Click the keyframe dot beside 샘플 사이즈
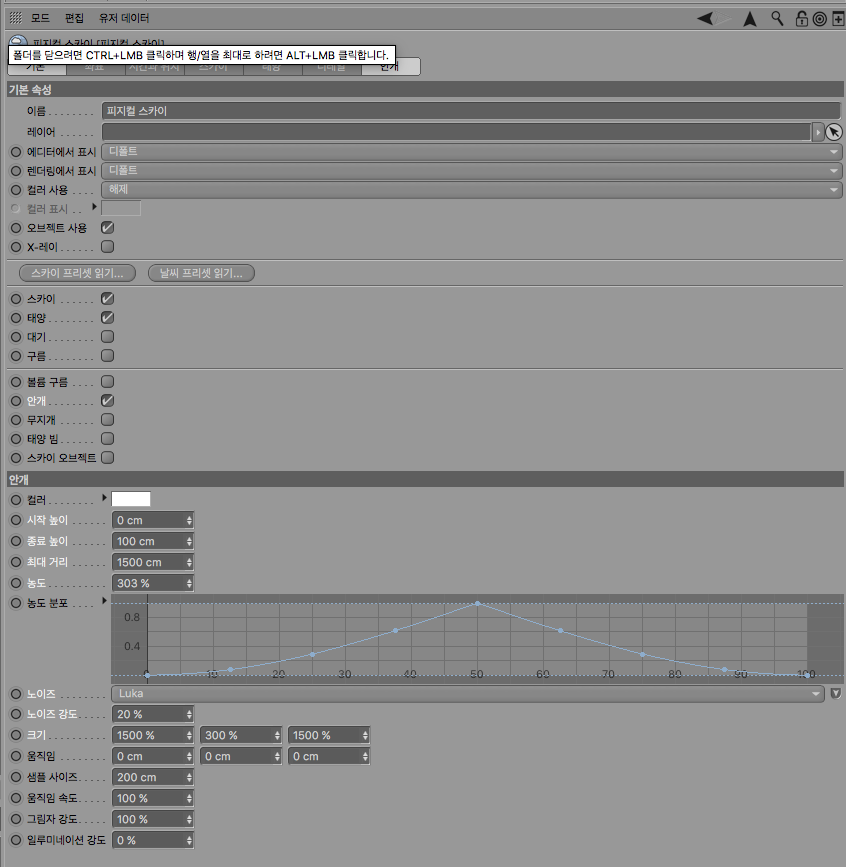 tap(16, 777)
